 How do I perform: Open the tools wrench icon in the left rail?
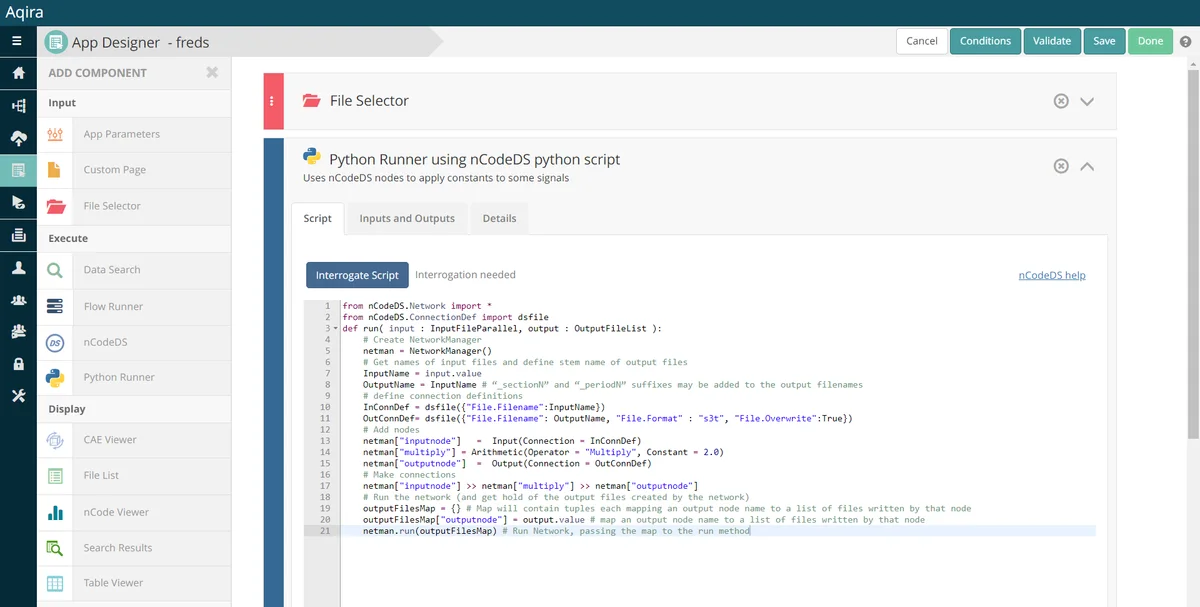(x=18, y=396)
